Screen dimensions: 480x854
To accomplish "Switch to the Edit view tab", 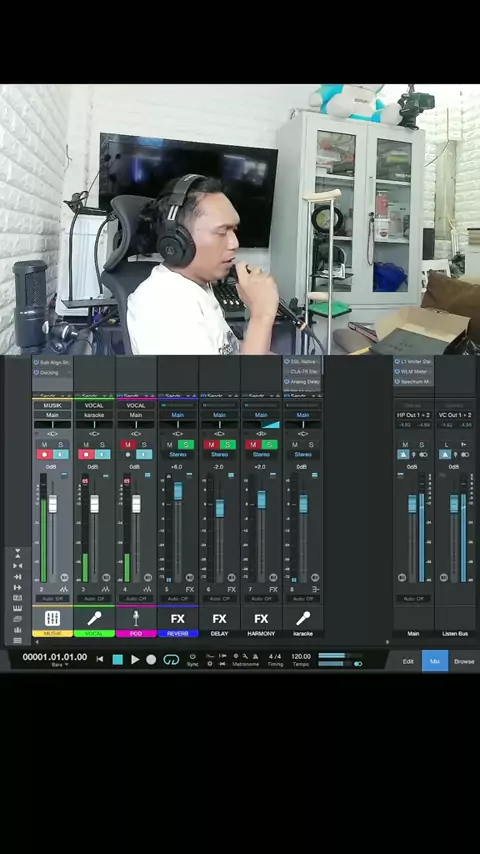I will (x=408, y=661).
